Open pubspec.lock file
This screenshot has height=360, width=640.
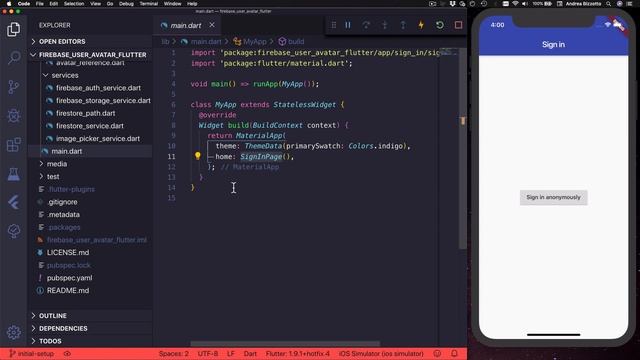pyautogui.click(x=69, y=265)
